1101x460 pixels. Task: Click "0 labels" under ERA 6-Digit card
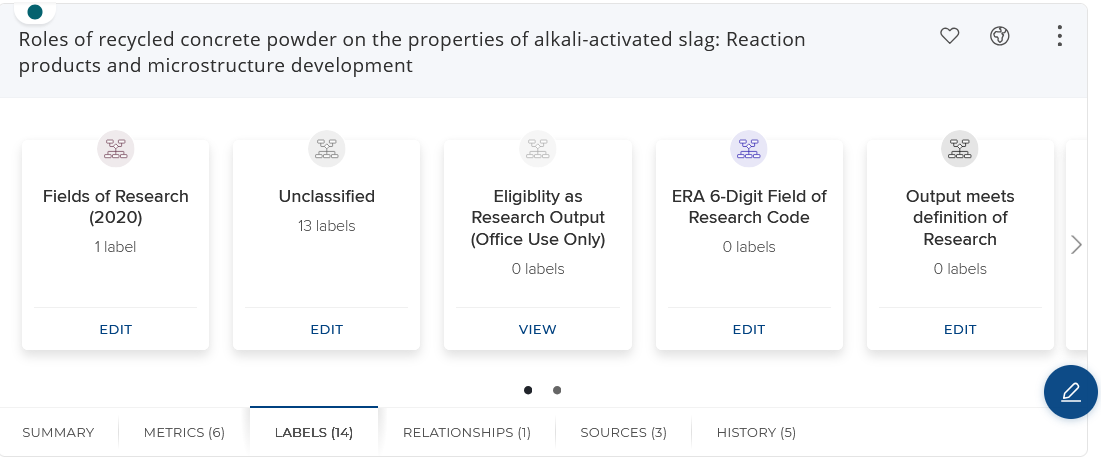(749, 247)
